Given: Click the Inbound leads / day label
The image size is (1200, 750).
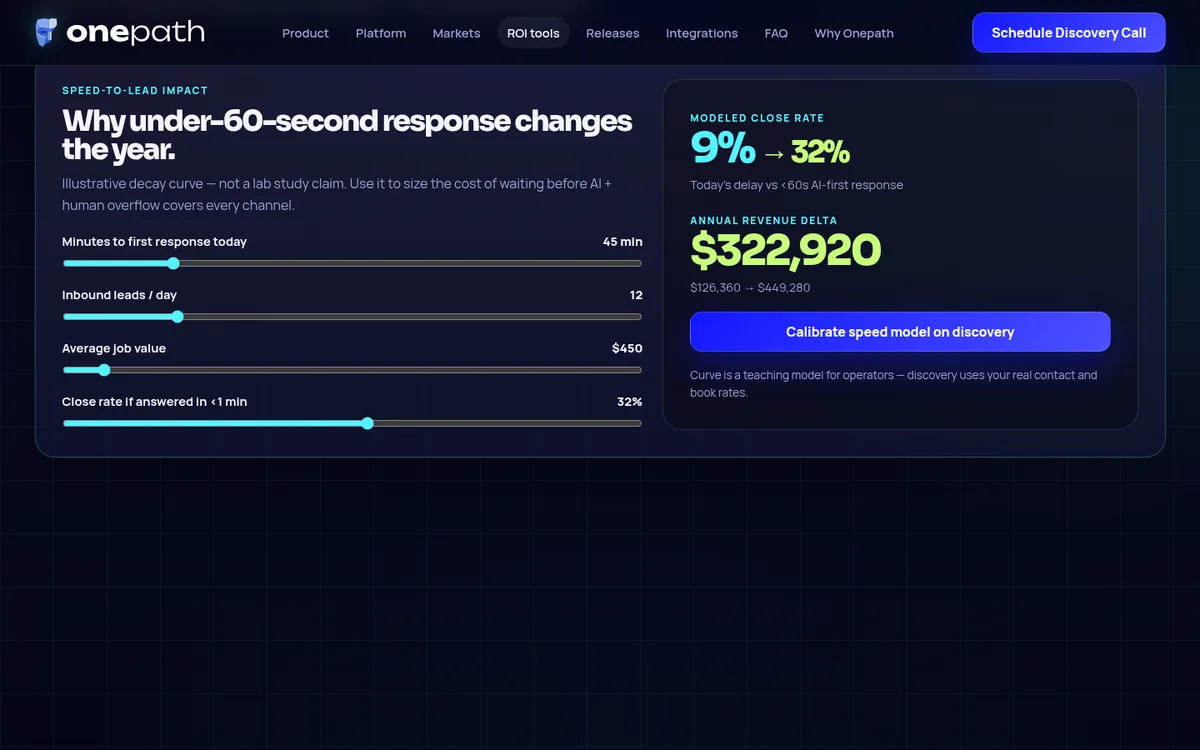Looking at the screenshot, I should pyautogui.click(x=119, y=295).
